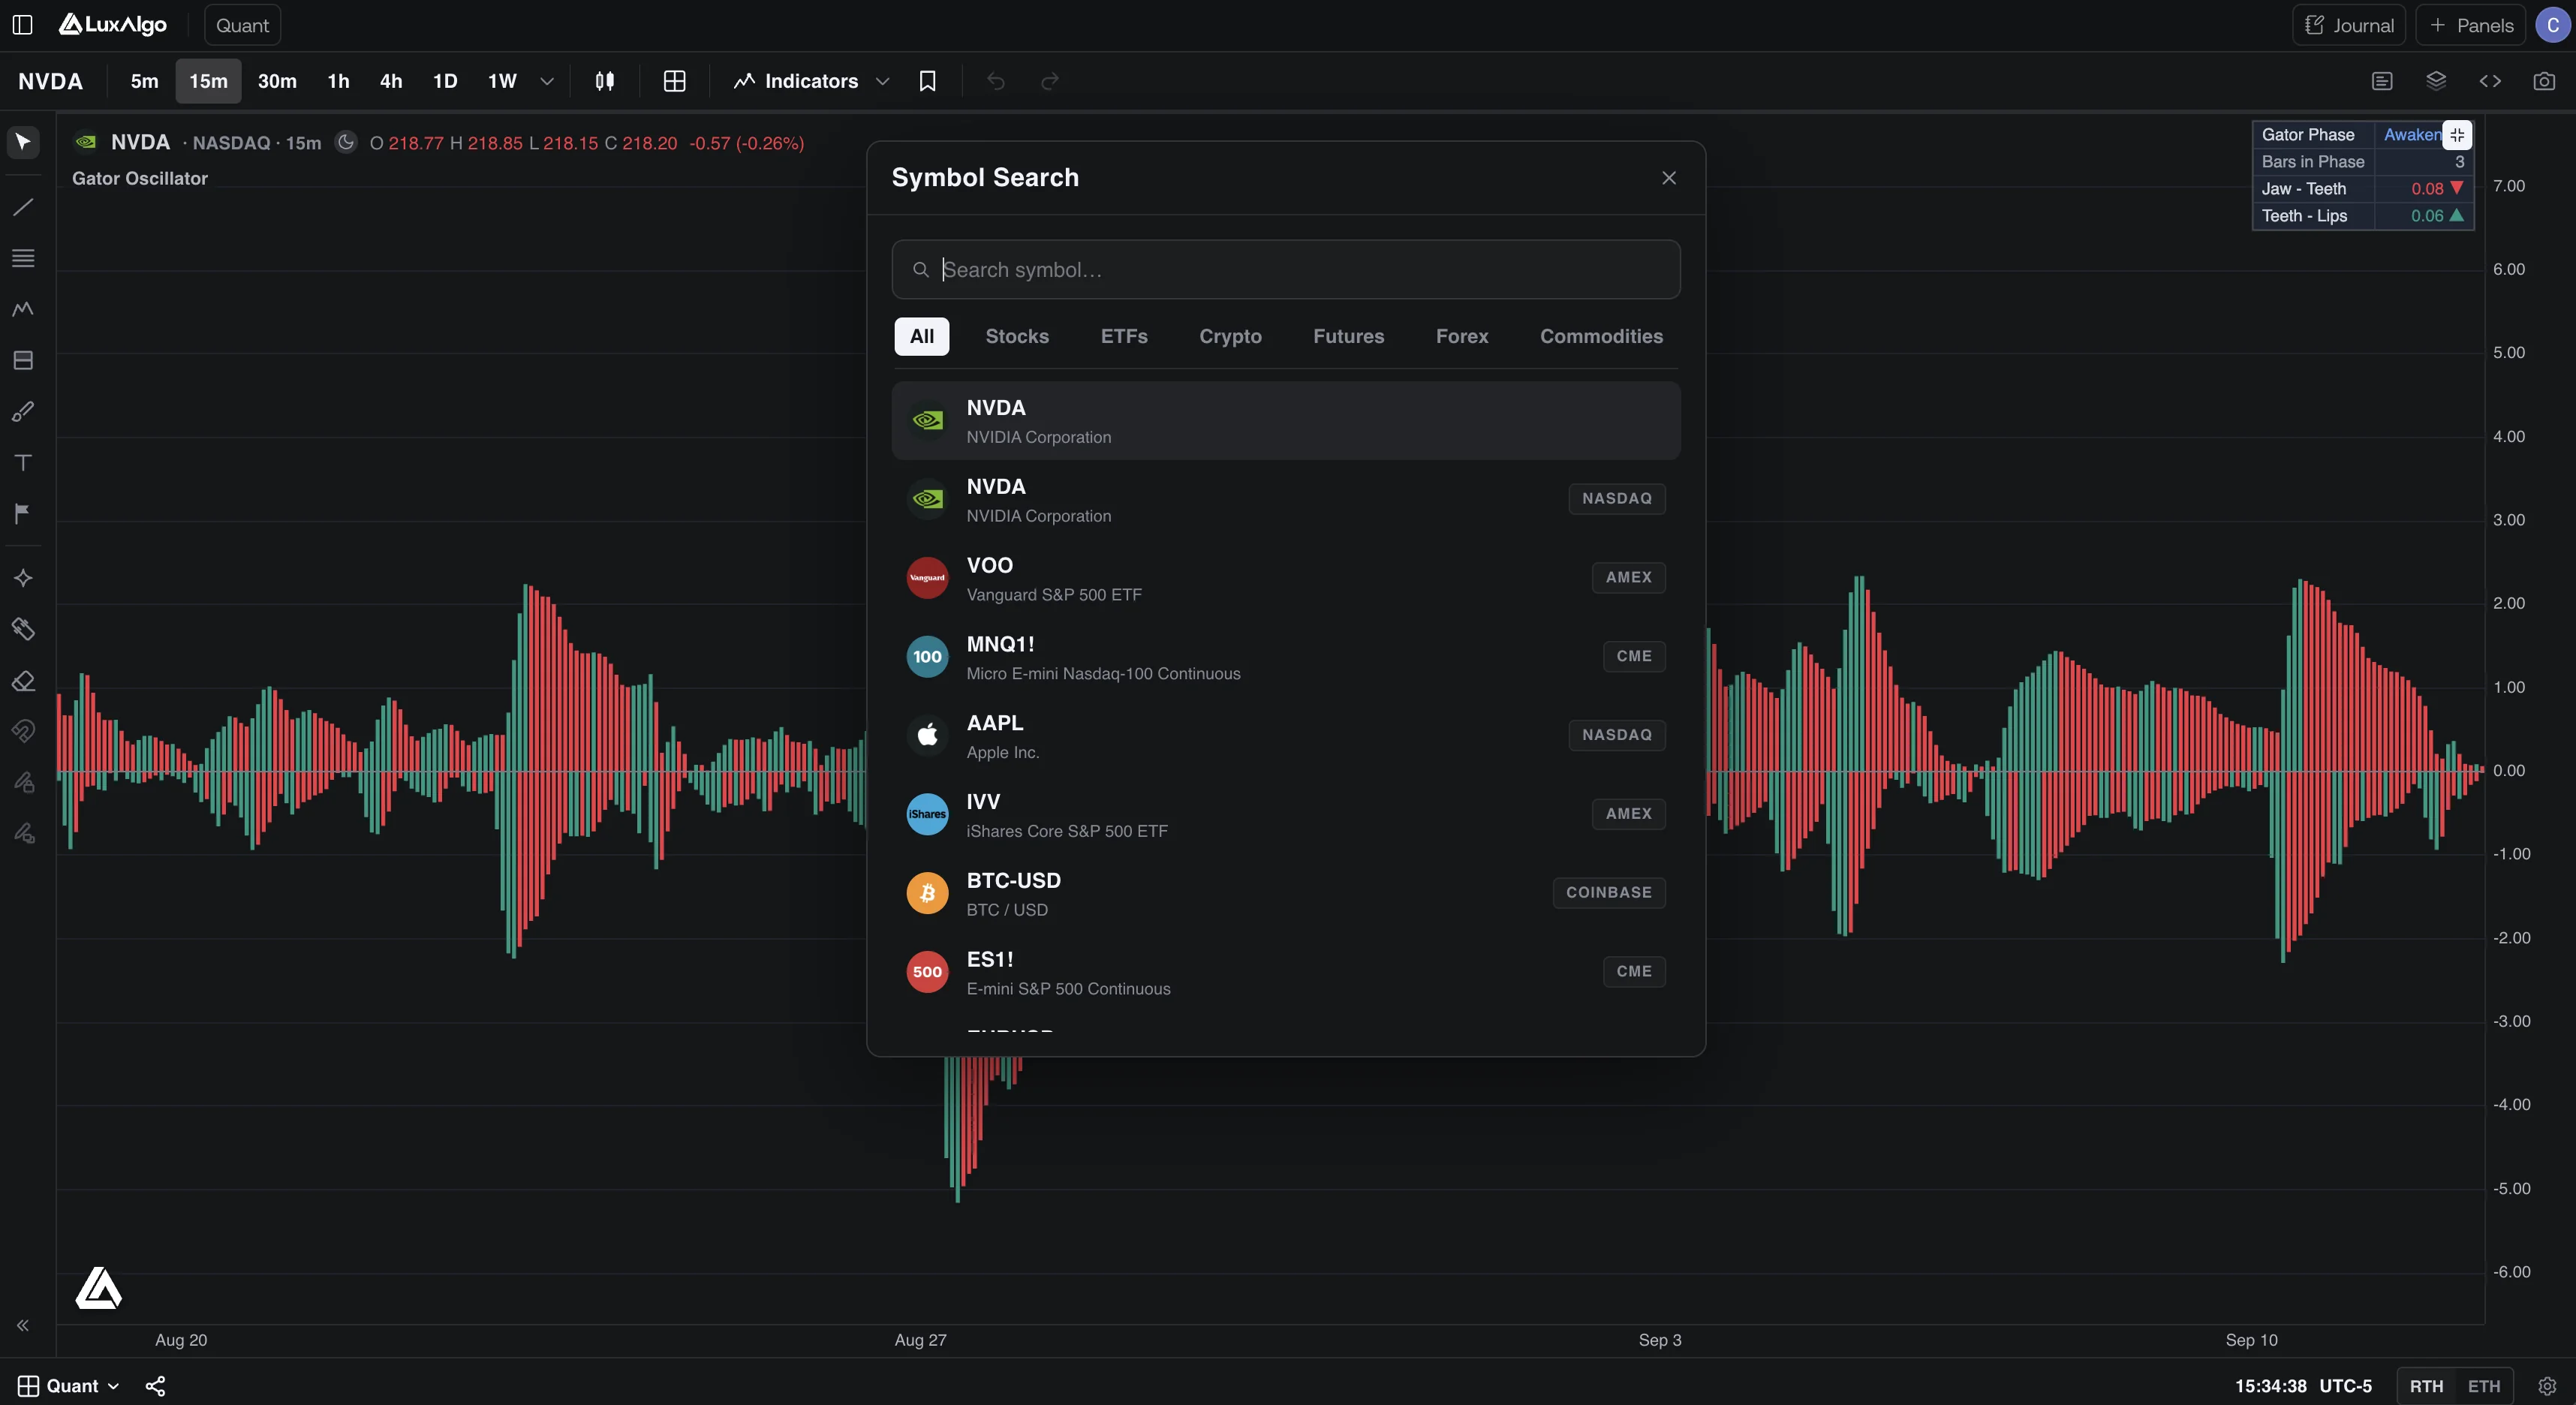The image size is (2576, 1405).
Task: Select the All filter tab
Action: click(x=922, y=336)
